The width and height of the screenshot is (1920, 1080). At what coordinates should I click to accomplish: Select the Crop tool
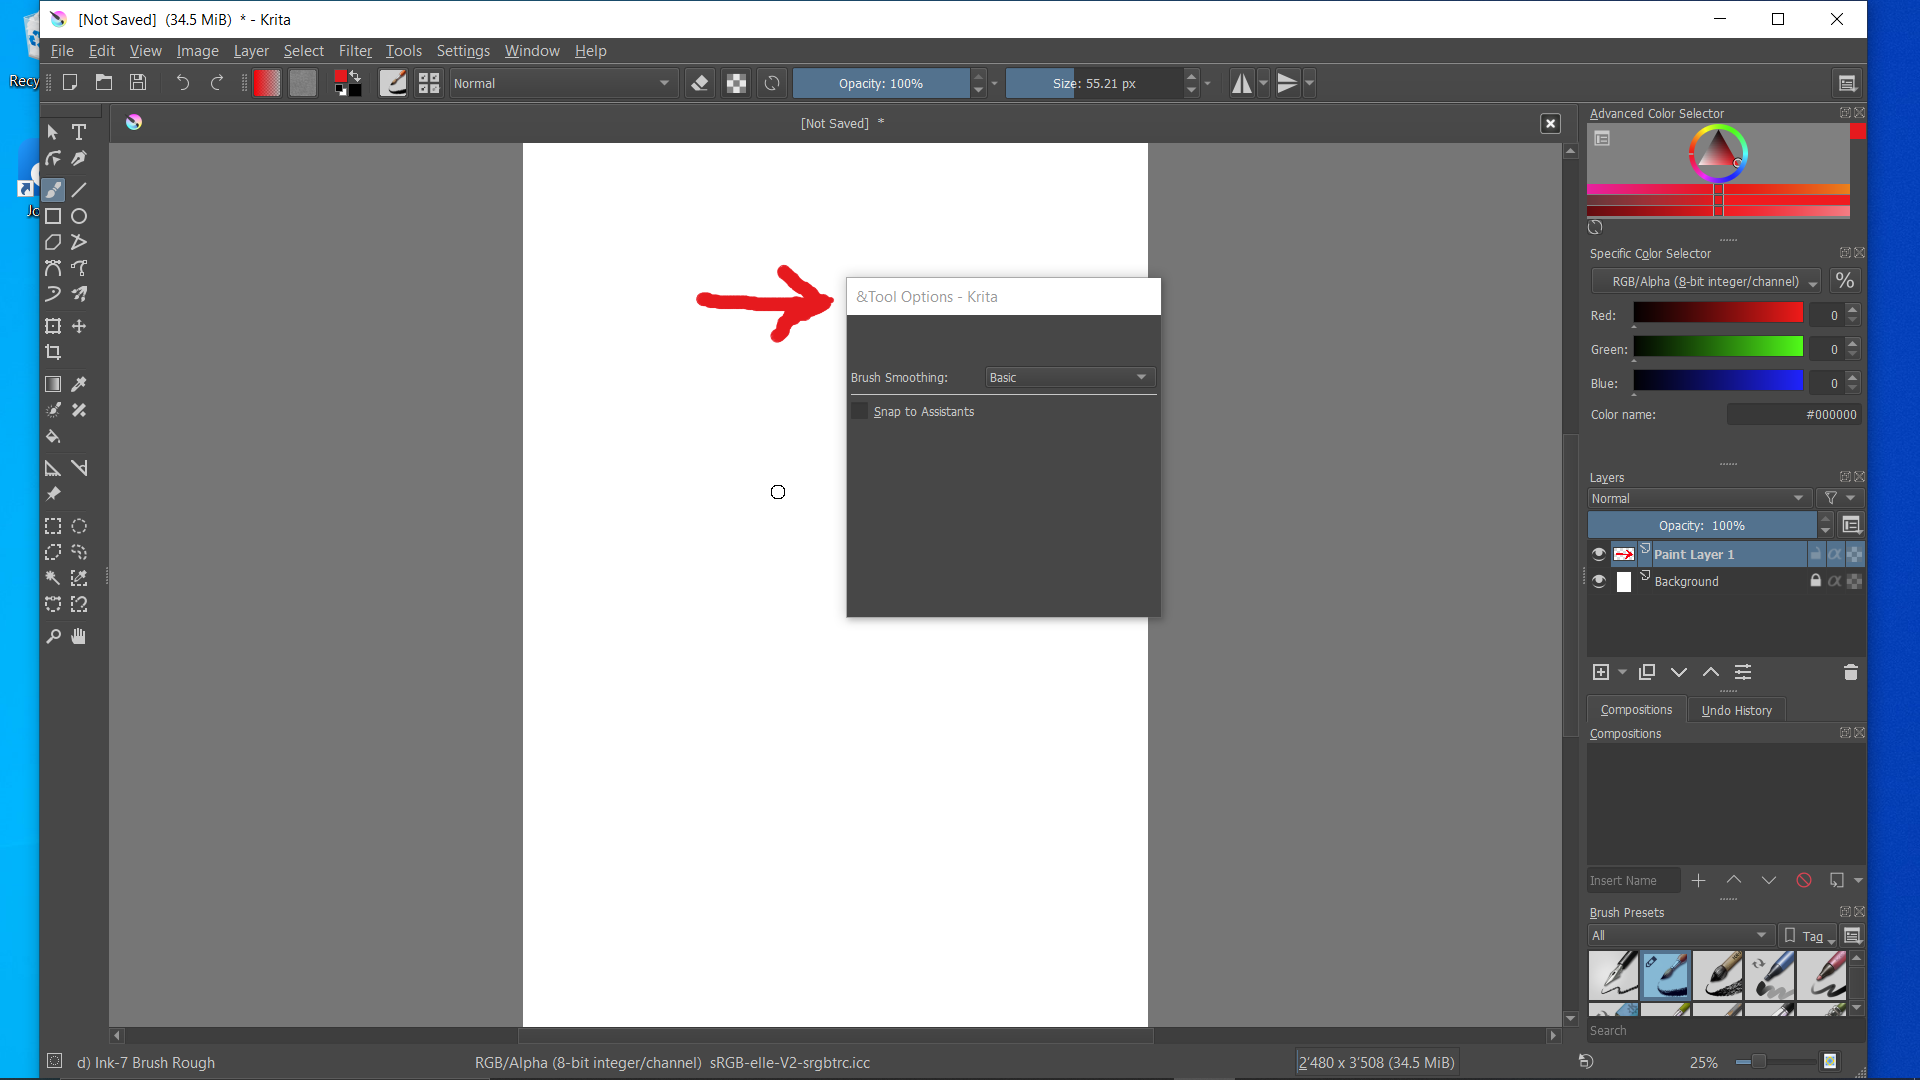[x=53, y=352]
